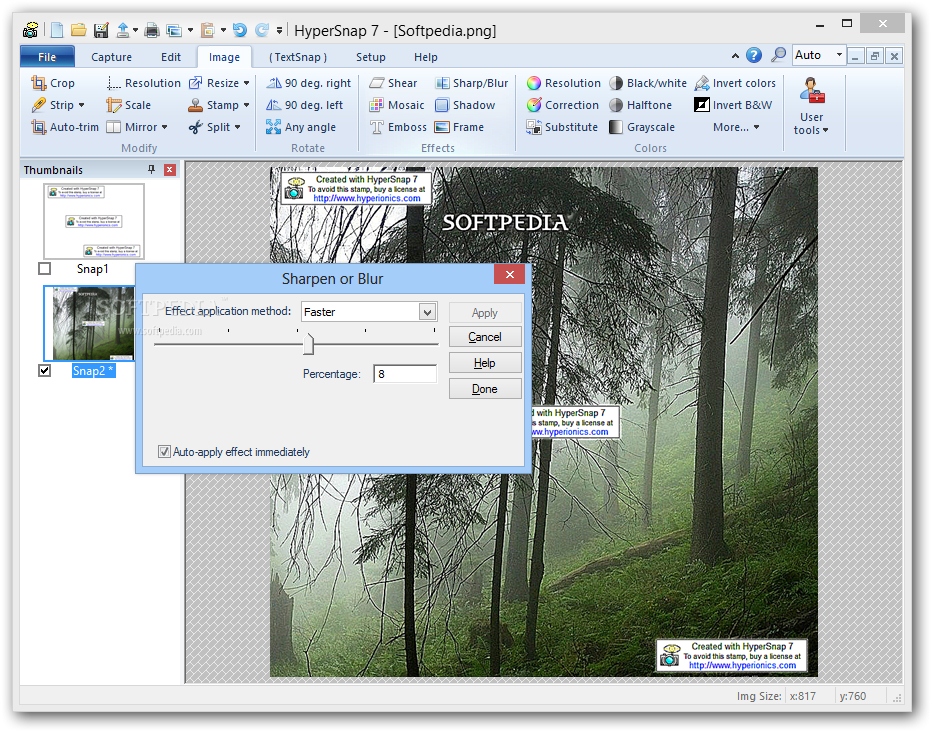Viewport: 932px width, 732px height.
Task: Click Apply in Sharpen or Blur dialog
Action: (x=485, y=313)
